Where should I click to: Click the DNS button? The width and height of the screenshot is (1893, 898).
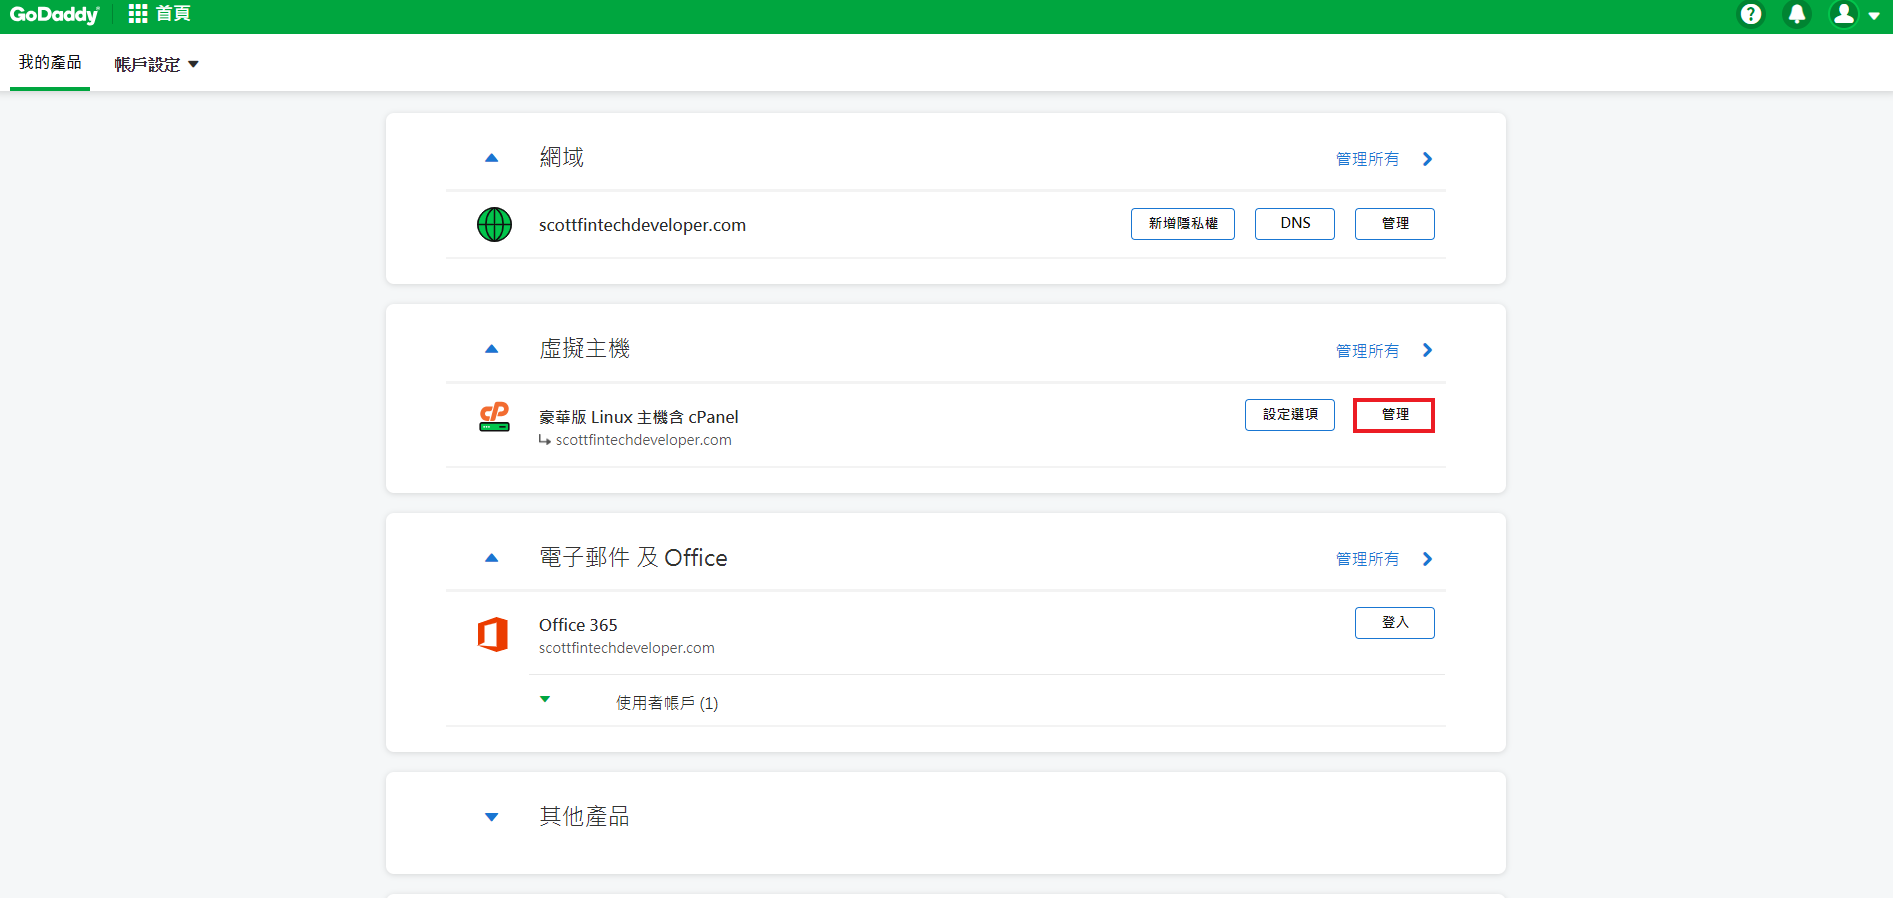point(1295,224)
